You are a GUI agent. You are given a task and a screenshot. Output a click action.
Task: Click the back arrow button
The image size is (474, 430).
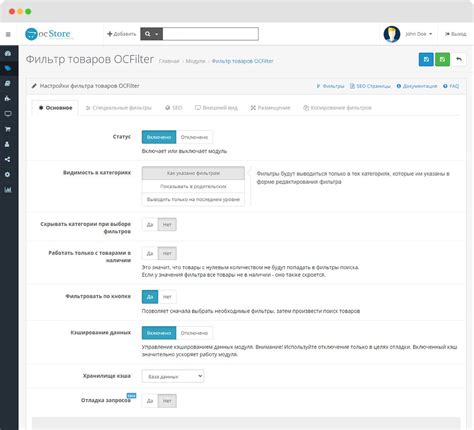point(459,60)
